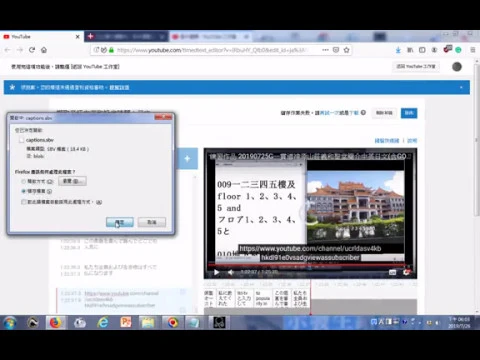Select the 'to popularity in' caption block
This screenshot has height=360, width=480.
(x=263, y=298)
